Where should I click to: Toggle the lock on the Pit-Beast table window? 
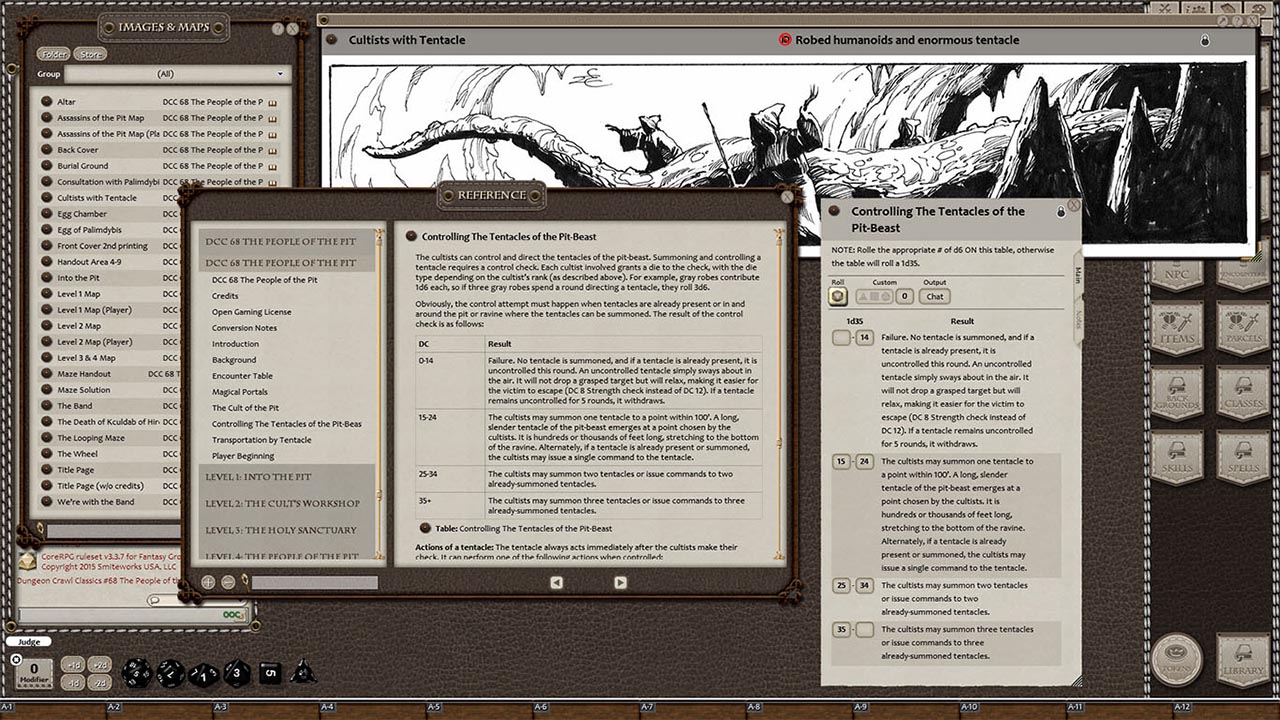(1063, 211)
